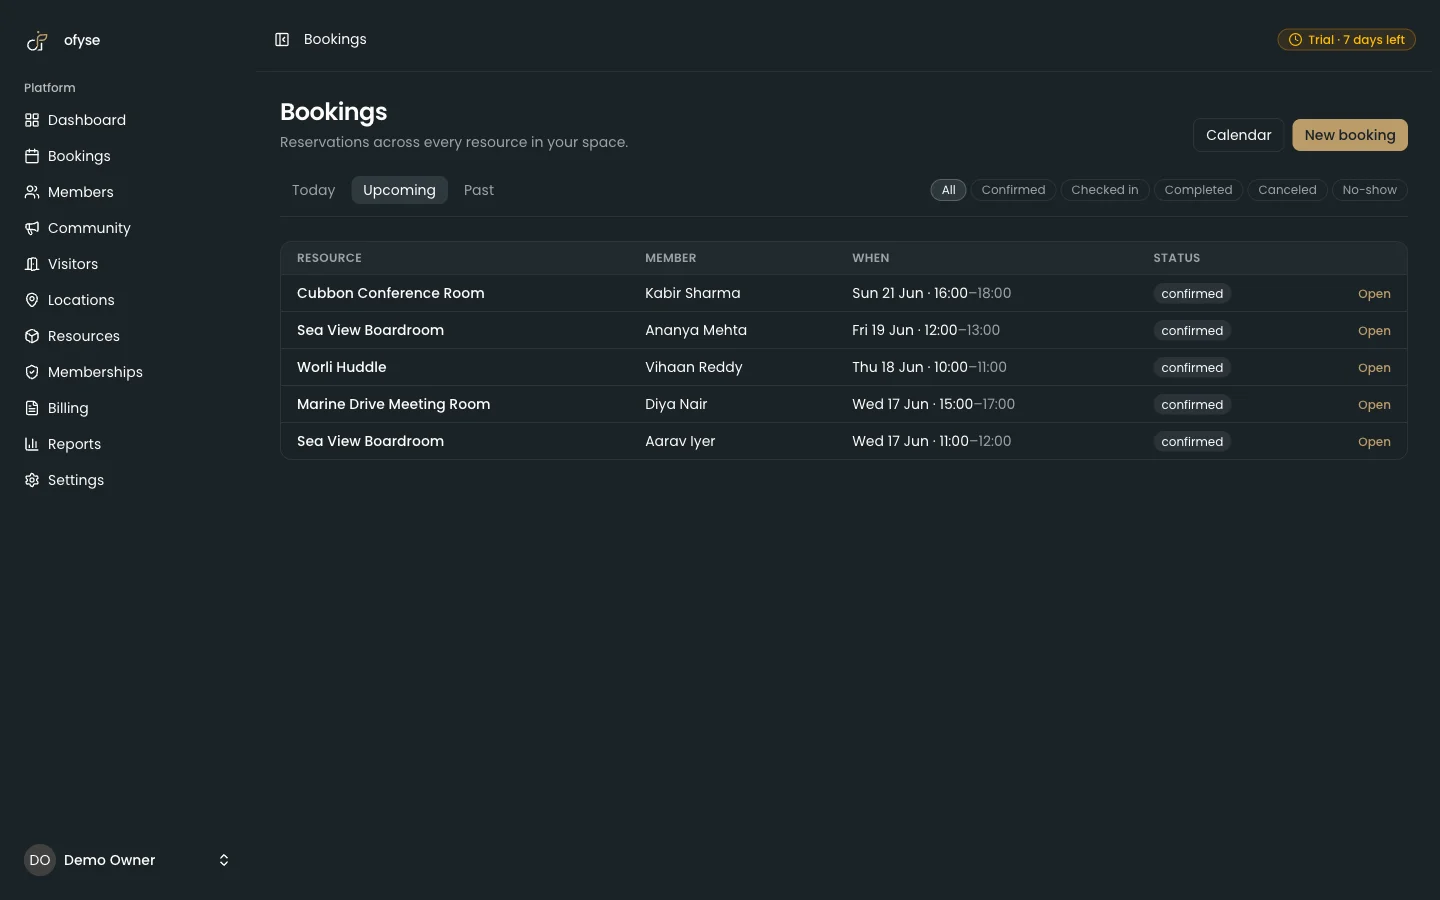Screen dimensions: 1440x900
Task: Click the Wed 17 Jun 11:00–12:00 time
Action: (931, 441)
